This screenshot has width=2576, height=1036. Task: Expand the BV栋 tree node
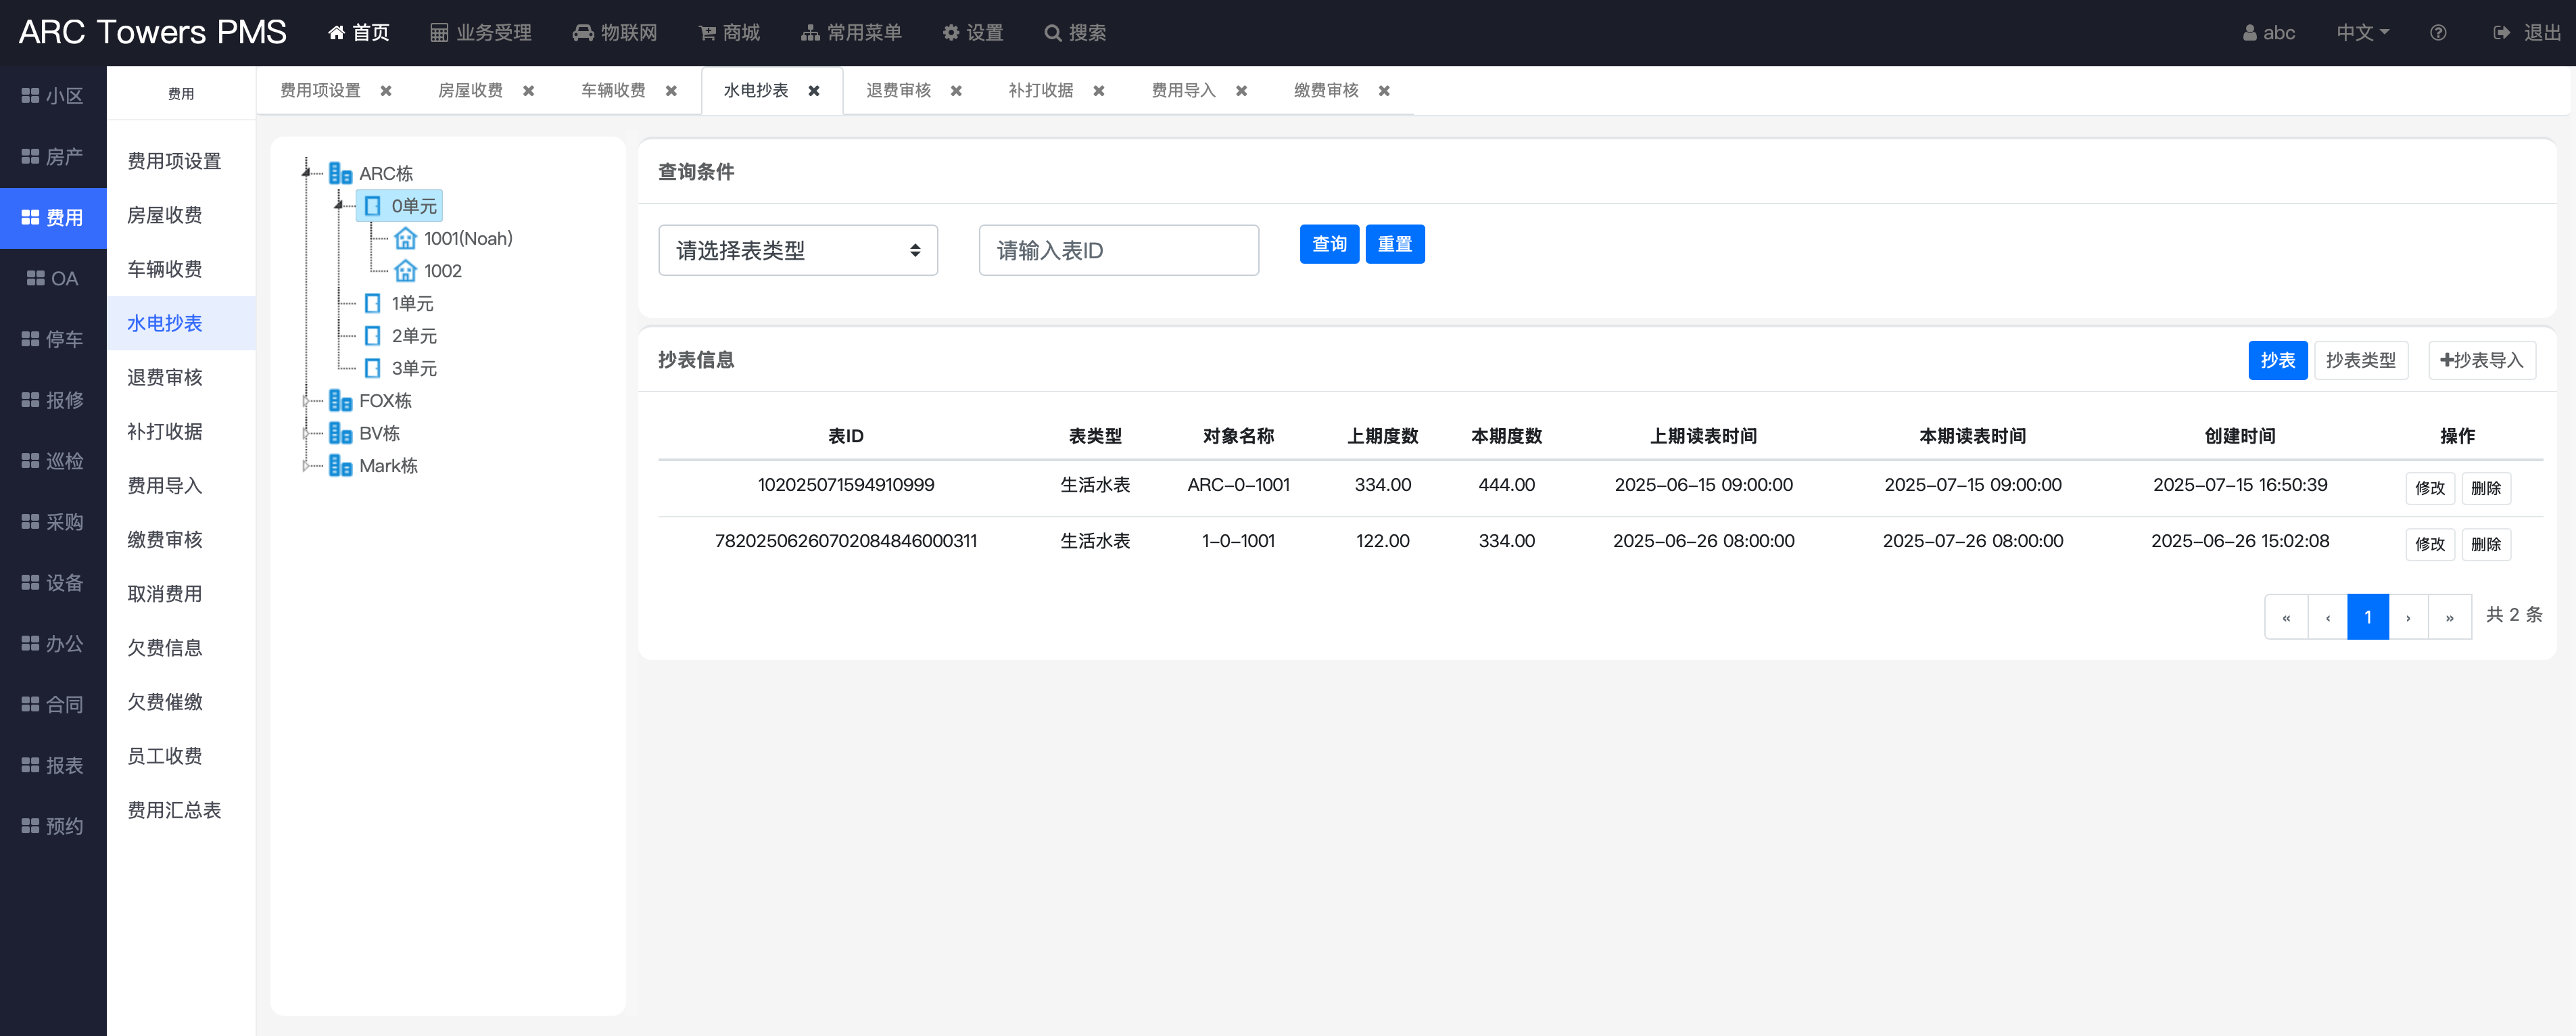(x=306, y=434)
